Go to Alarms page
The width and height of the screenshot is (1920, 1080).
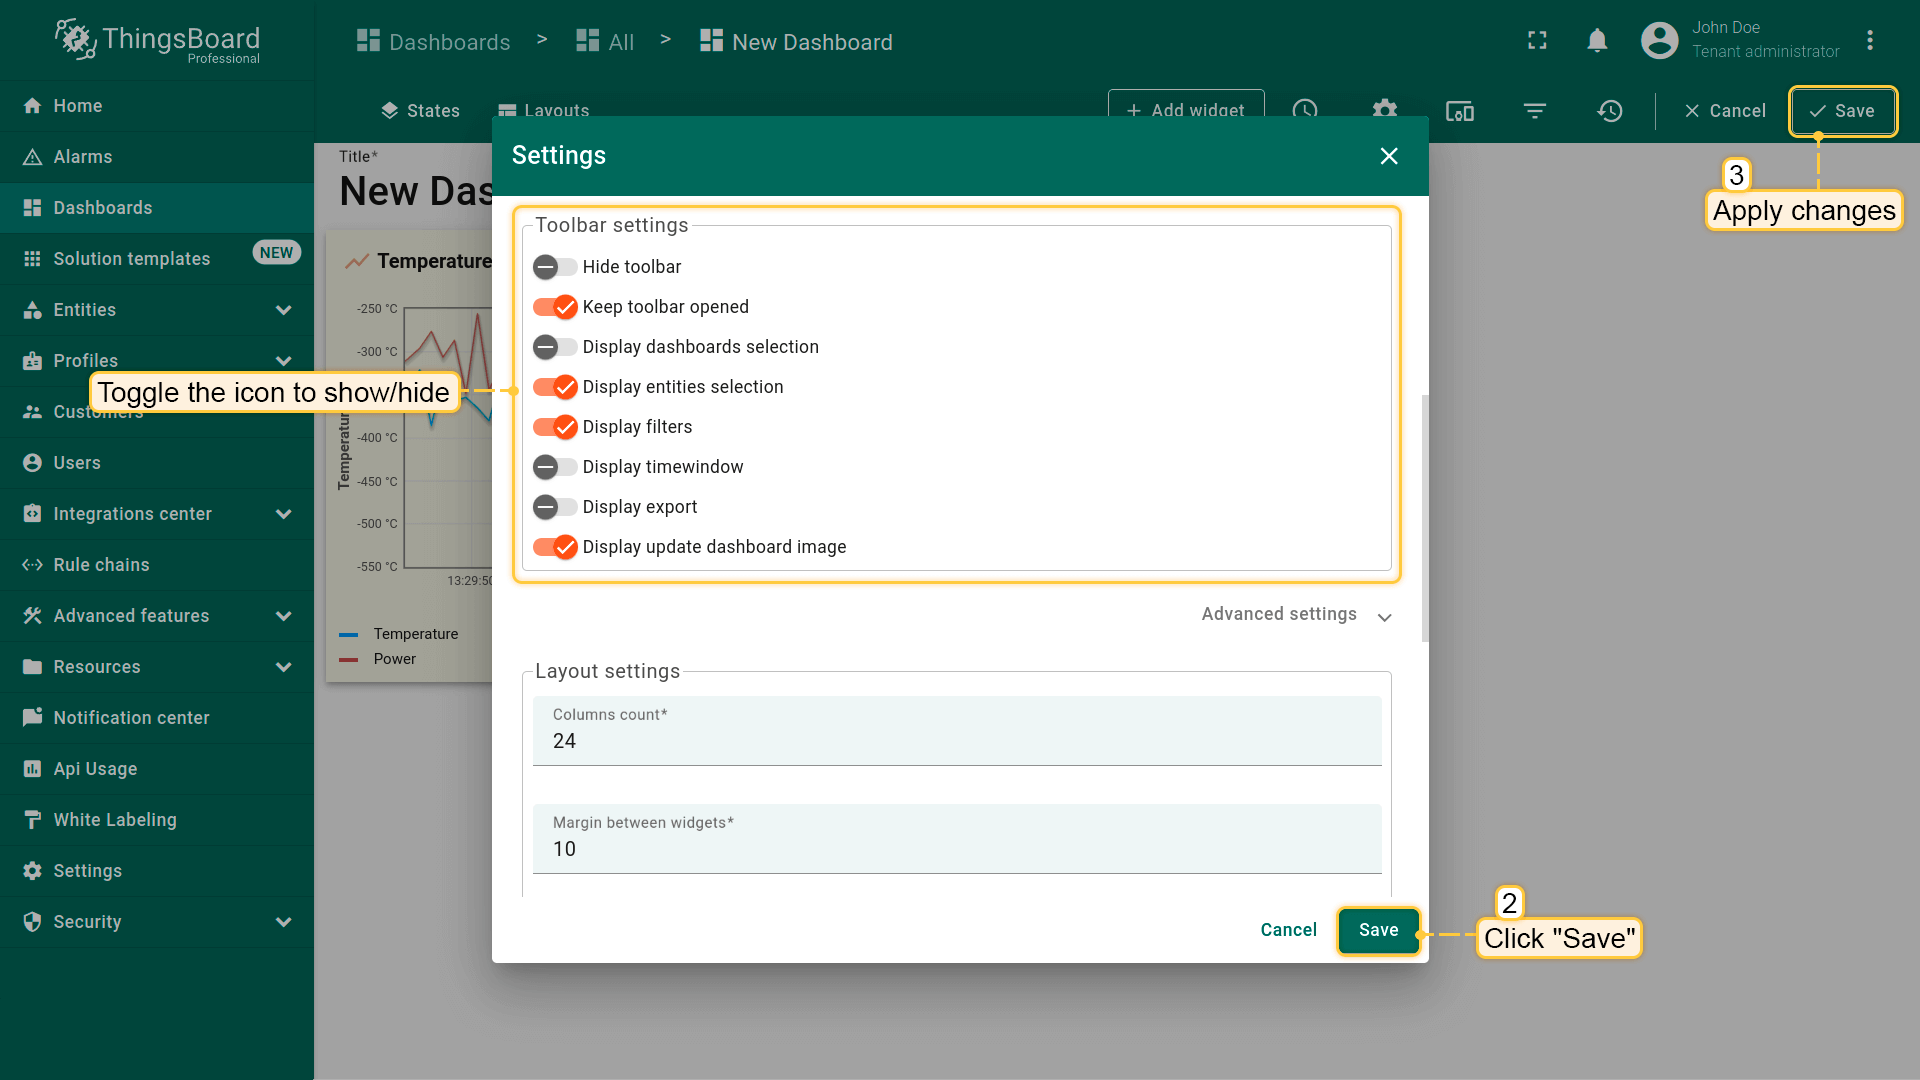(x=82, y=157)
